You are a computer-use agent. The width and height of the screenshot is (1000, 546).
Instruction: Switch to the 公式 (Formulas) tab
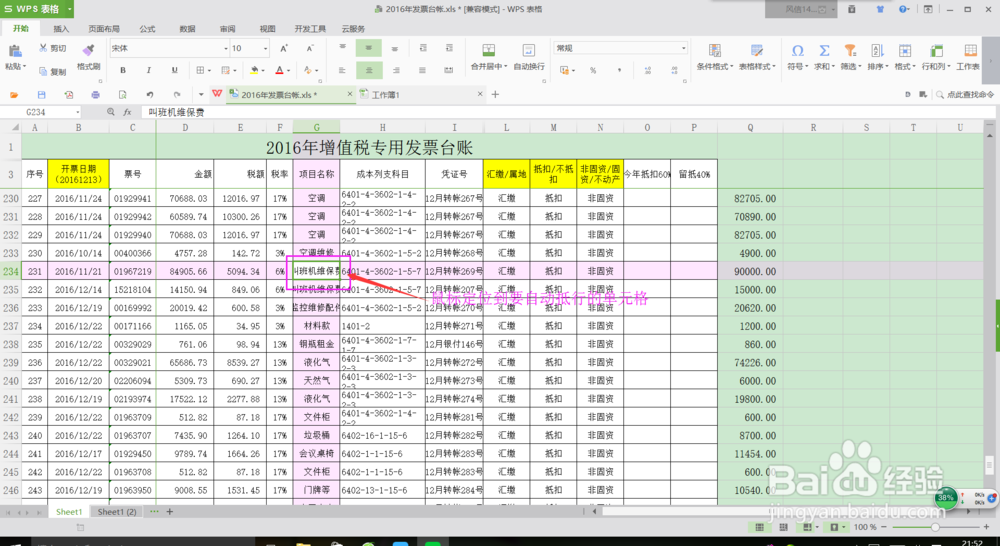tap(147, 29)
